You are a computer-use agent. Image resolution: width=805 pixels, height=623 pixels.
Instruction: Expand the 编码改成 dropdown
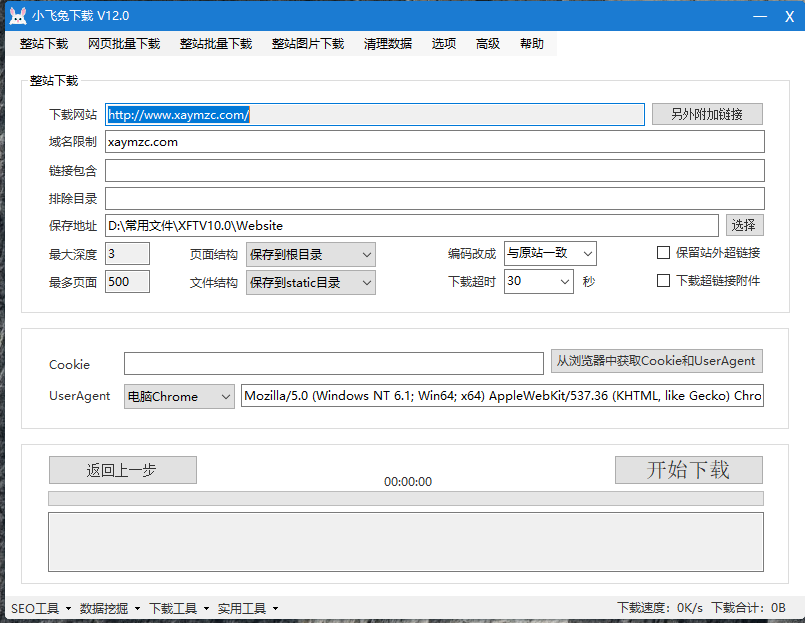(x=550, y=254)
